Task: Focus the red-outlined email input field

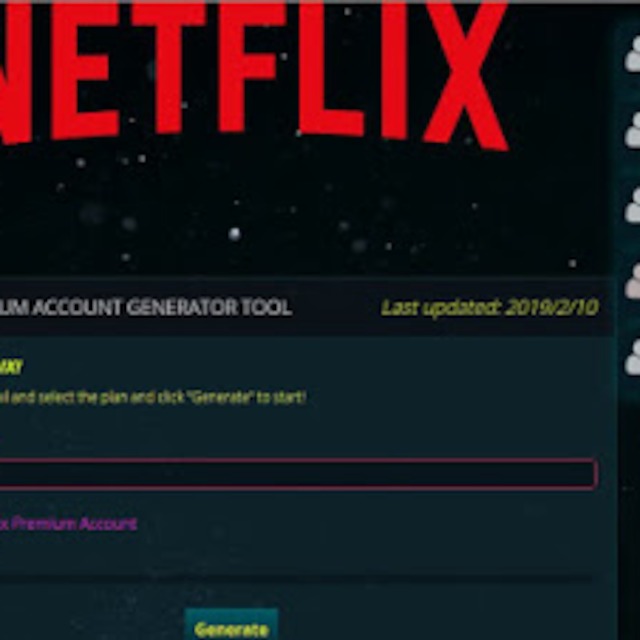Action: (299, 474)
